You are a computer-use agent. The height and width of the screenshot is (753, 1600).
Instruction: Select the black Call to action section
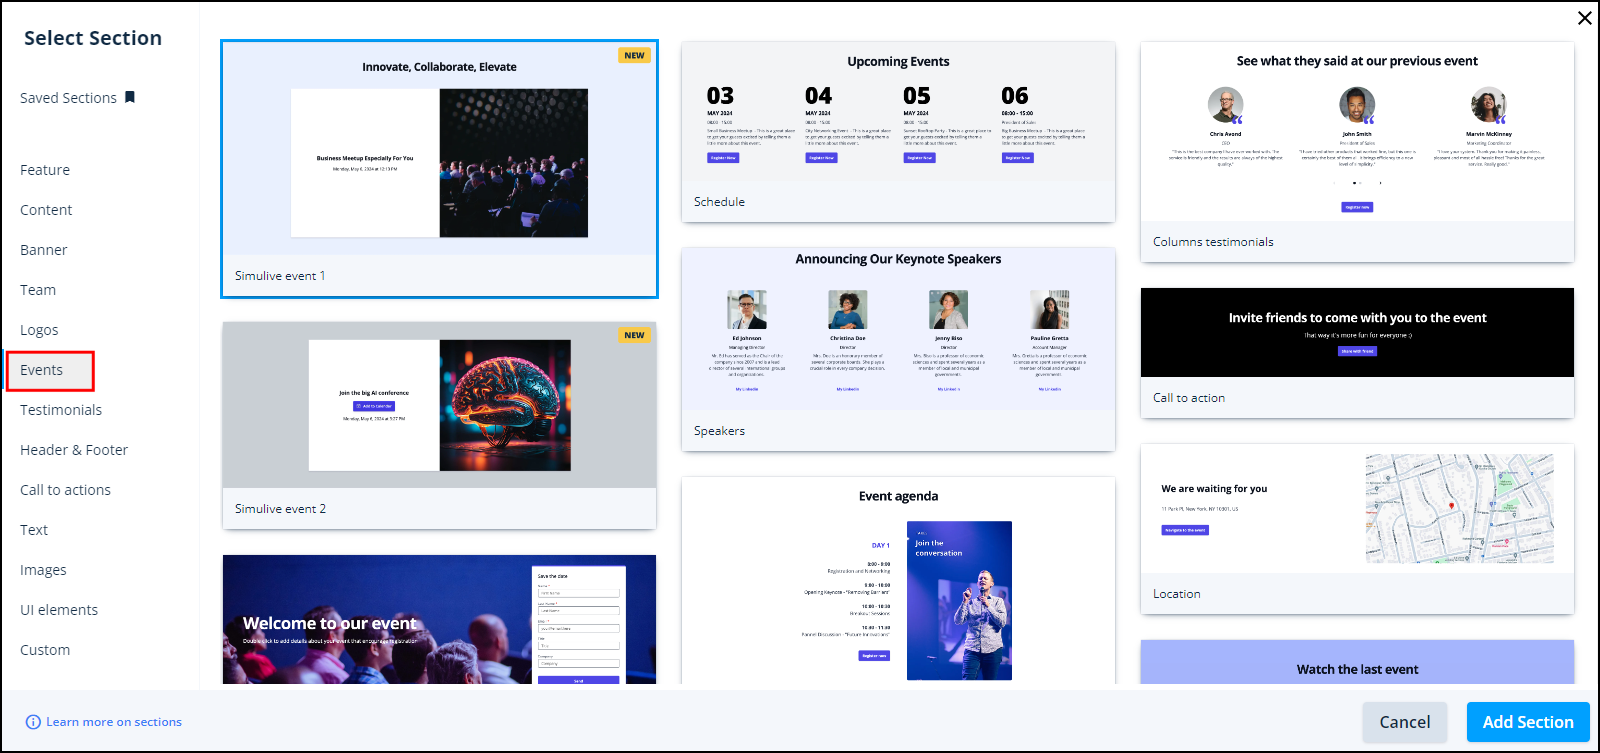1357,333
